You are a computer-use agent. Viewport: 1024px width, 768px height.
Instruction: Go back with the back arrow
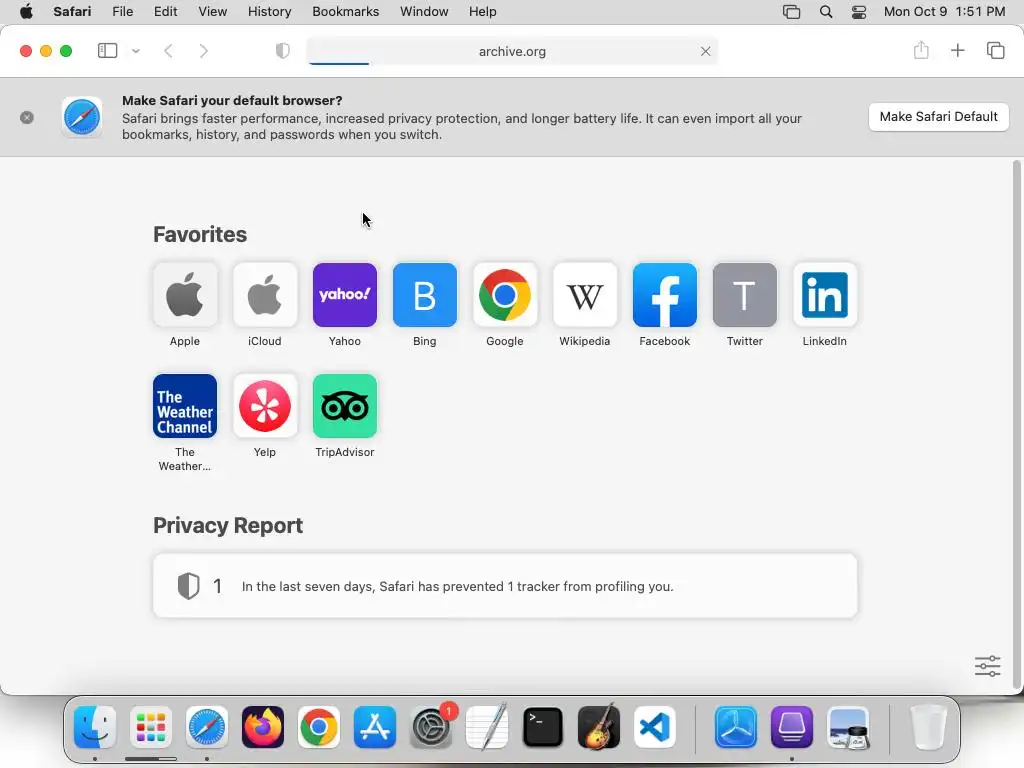tap(168, 51)
